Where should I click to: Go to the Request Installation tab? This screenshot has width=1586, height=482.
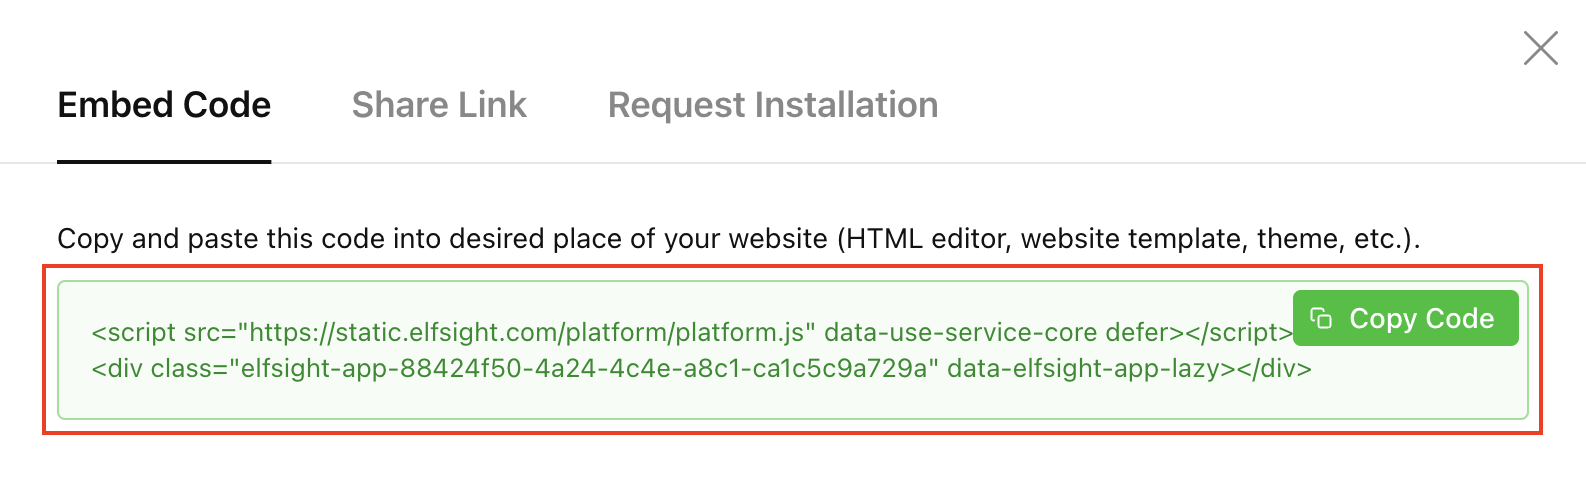pos(772,105)
